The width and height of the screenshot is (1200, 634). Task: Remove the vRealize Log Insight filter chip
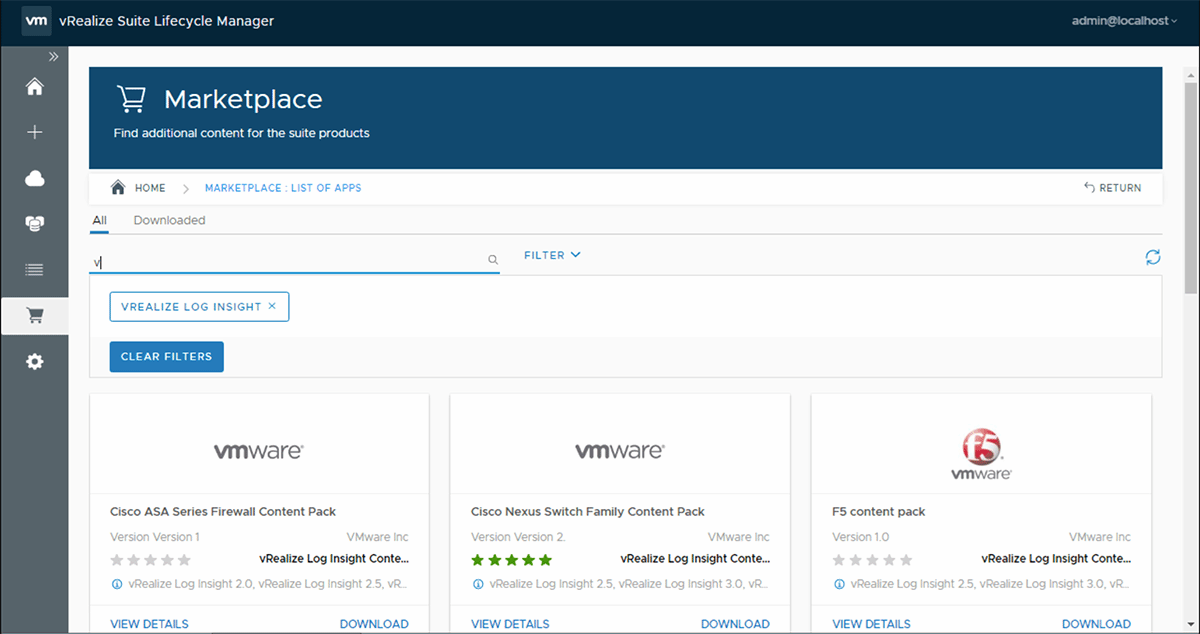(272, 306)
